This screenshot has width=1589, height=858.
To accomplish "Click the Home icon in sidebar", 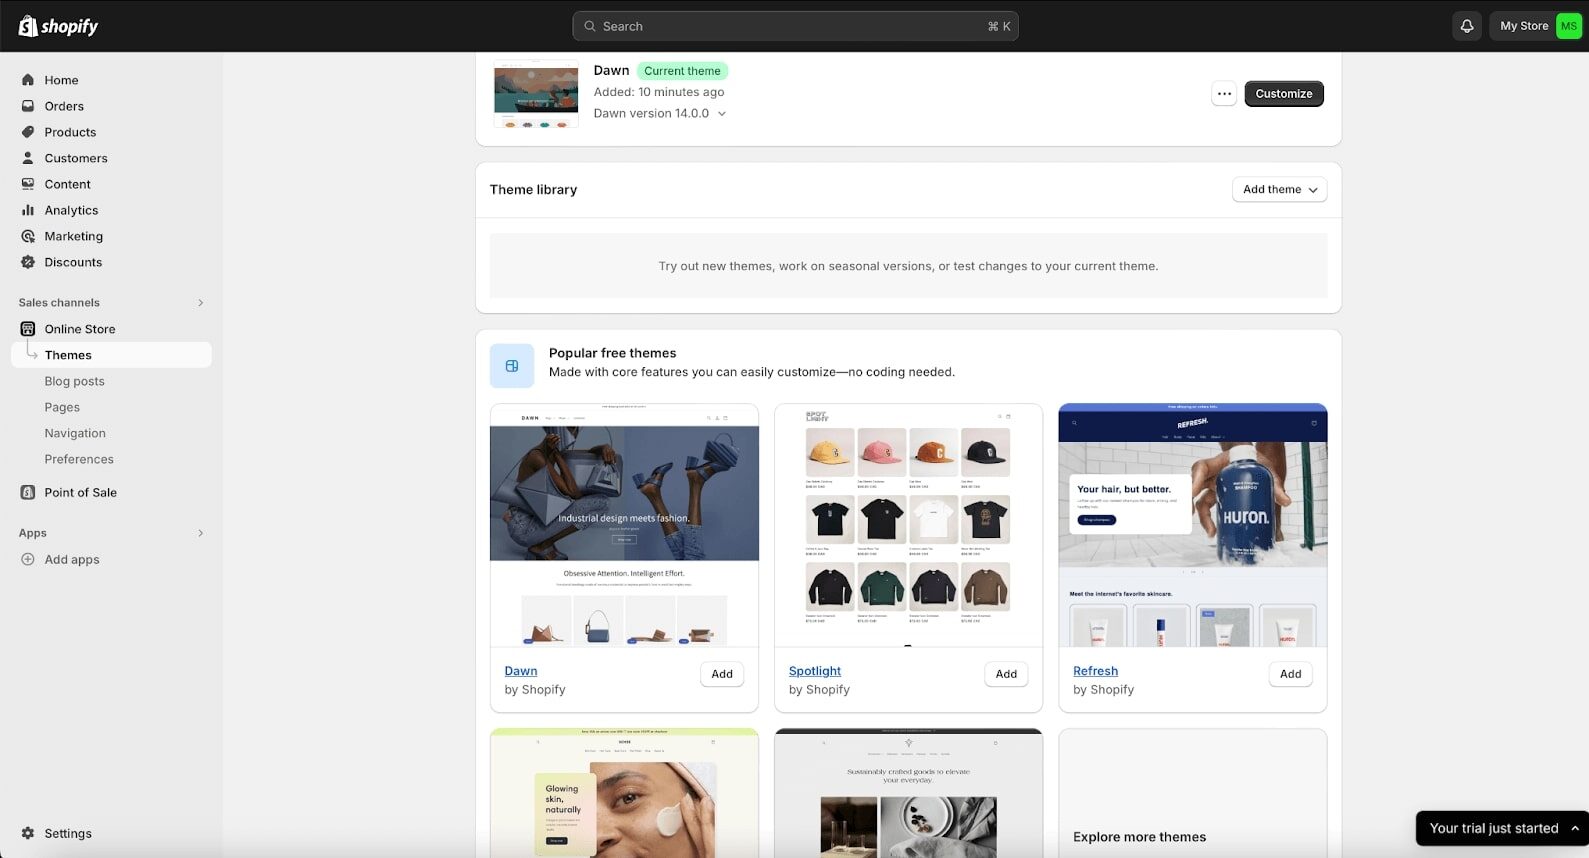I will [28, 80].
